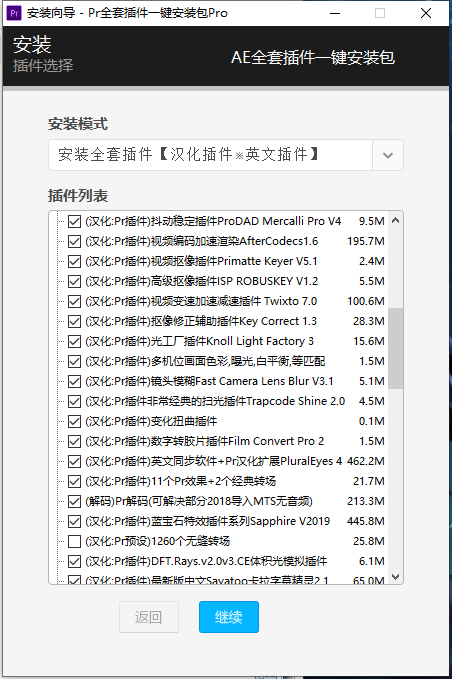Select the ISP ROBUSKEY V1.2 row text

pos(201,281)
